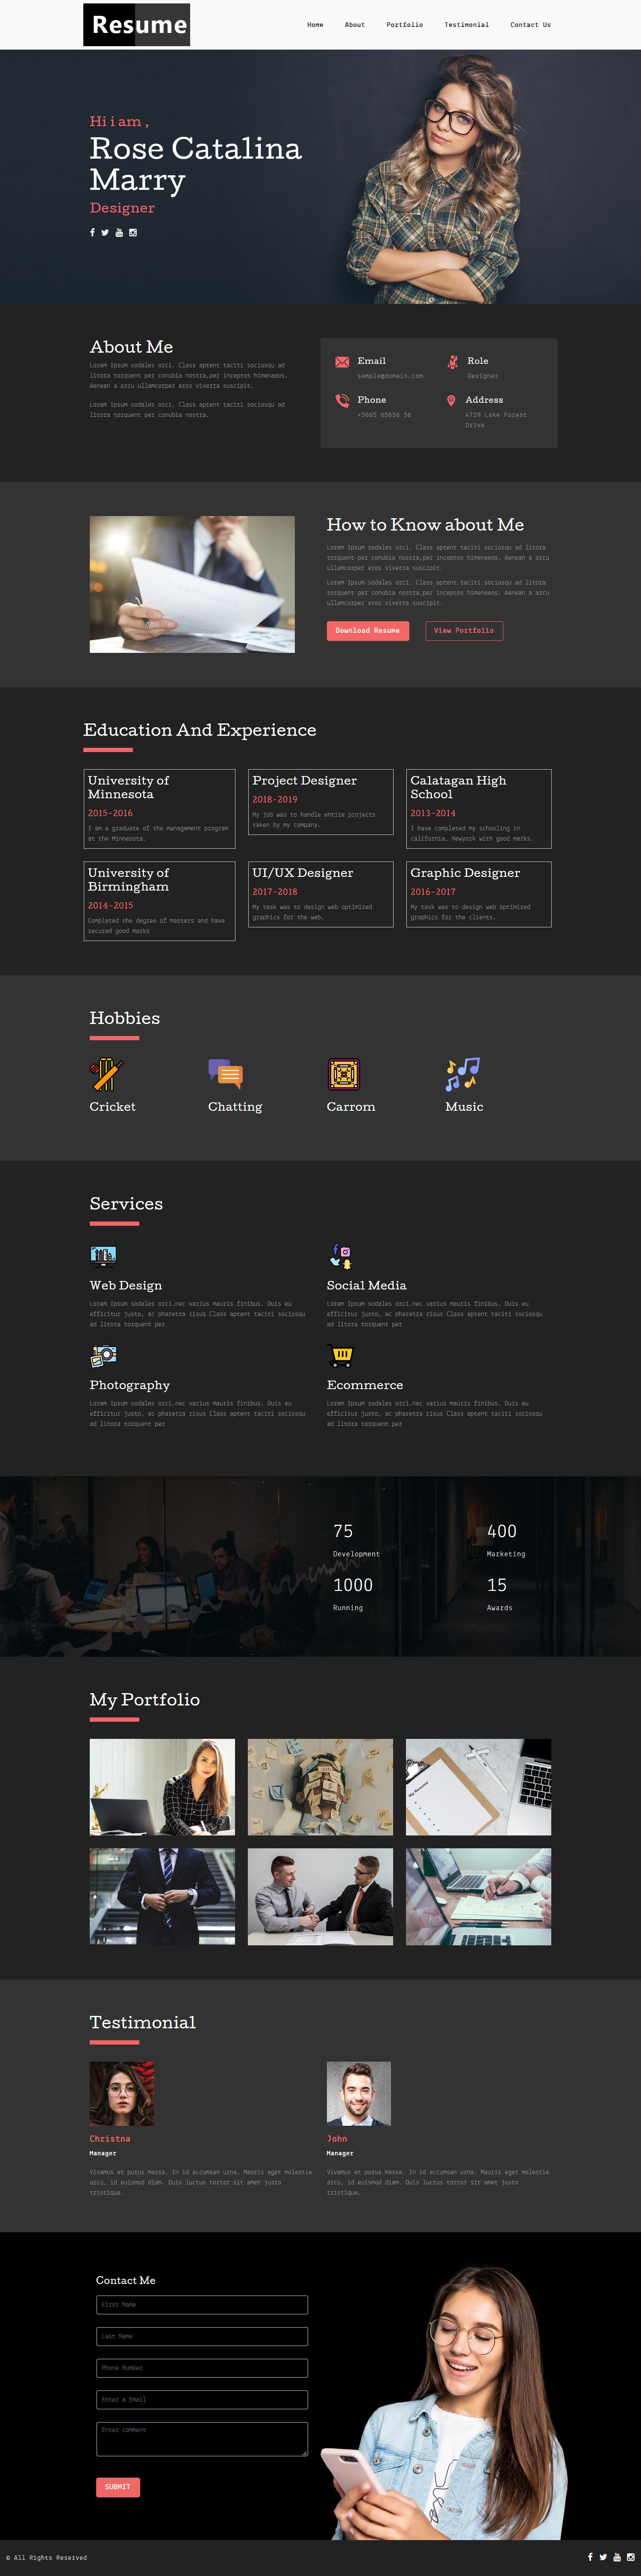This screenshot has height=2576, width=641.
Task: Open the Twitter icon under the Designer title
Action: tap(105, 232)
